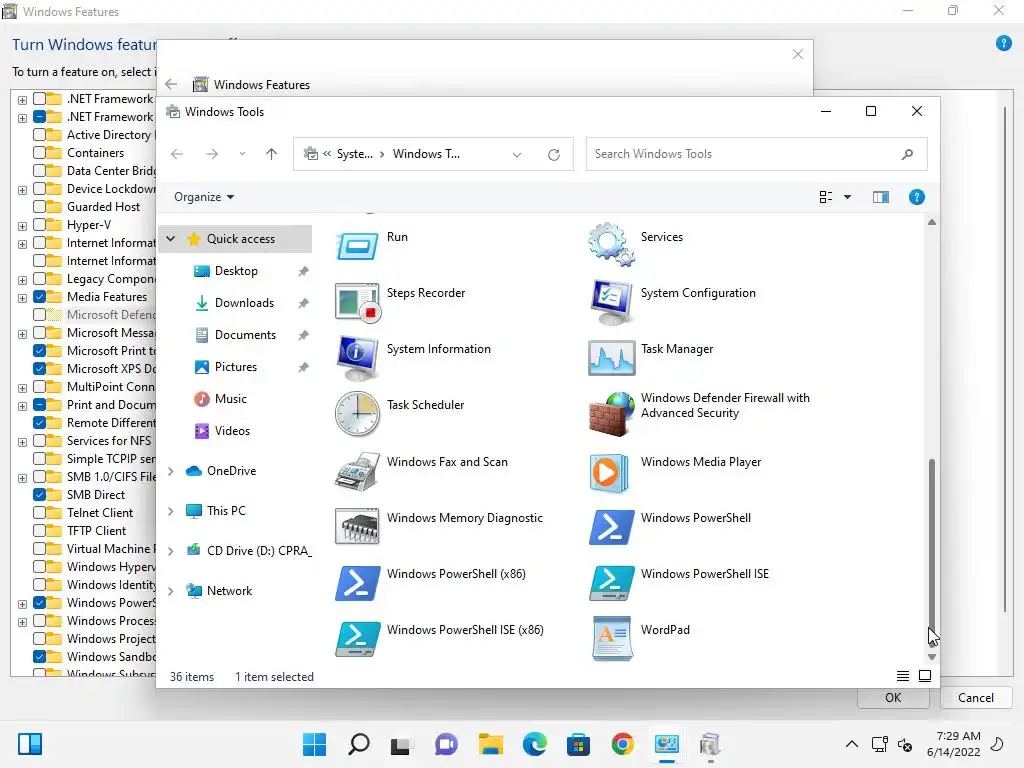The width and height of the screenshot is (1024, 768).
Task: Toggle the preview pane icon
Action: click(x=880, y=197)
